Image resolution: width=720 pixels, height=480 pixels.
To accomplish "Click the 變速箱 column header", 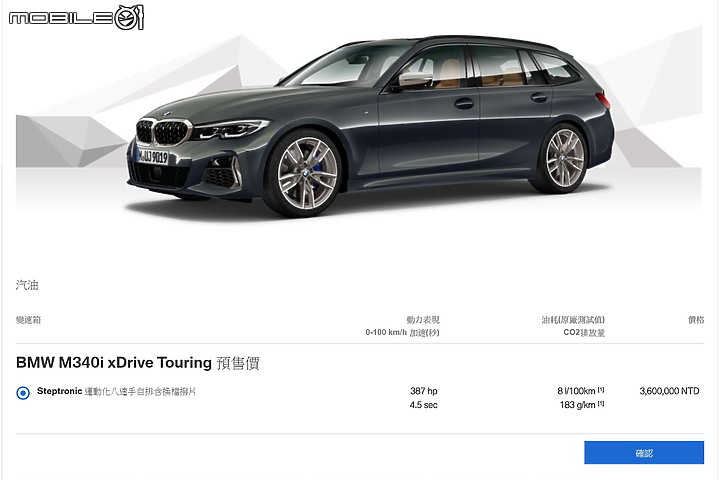I will (x=28, y=320).
